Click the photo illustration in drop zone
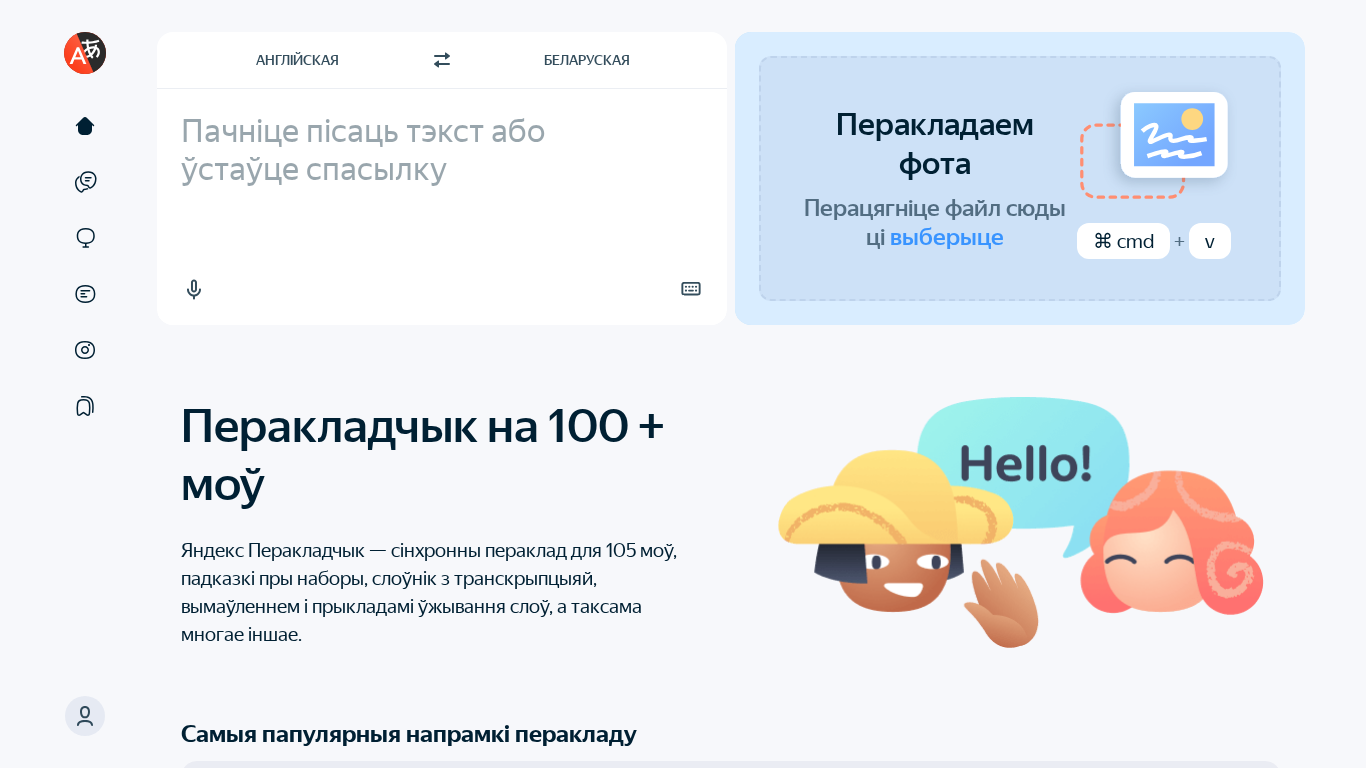The height and width of the screenshot is (768, 1366). pos(1155,144)
